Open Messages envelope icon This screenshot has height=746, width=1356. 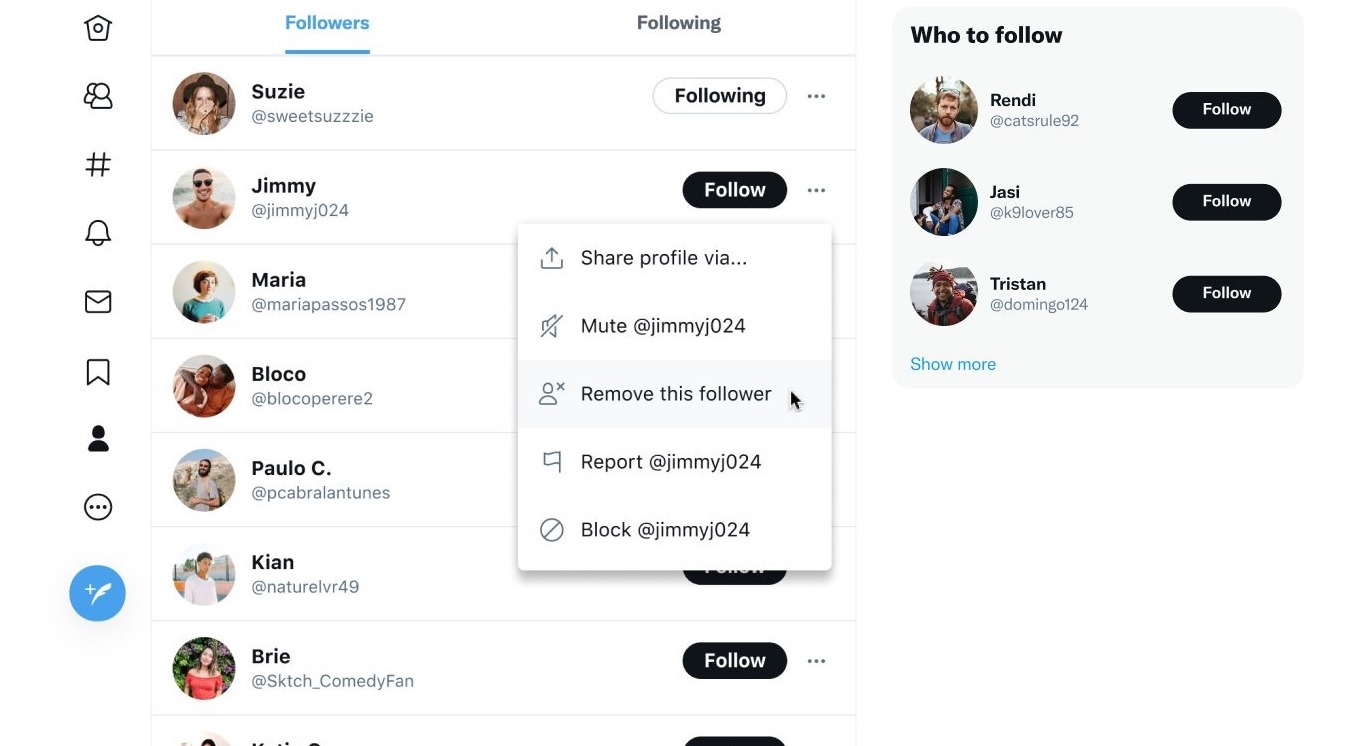(x=98, y=302)
